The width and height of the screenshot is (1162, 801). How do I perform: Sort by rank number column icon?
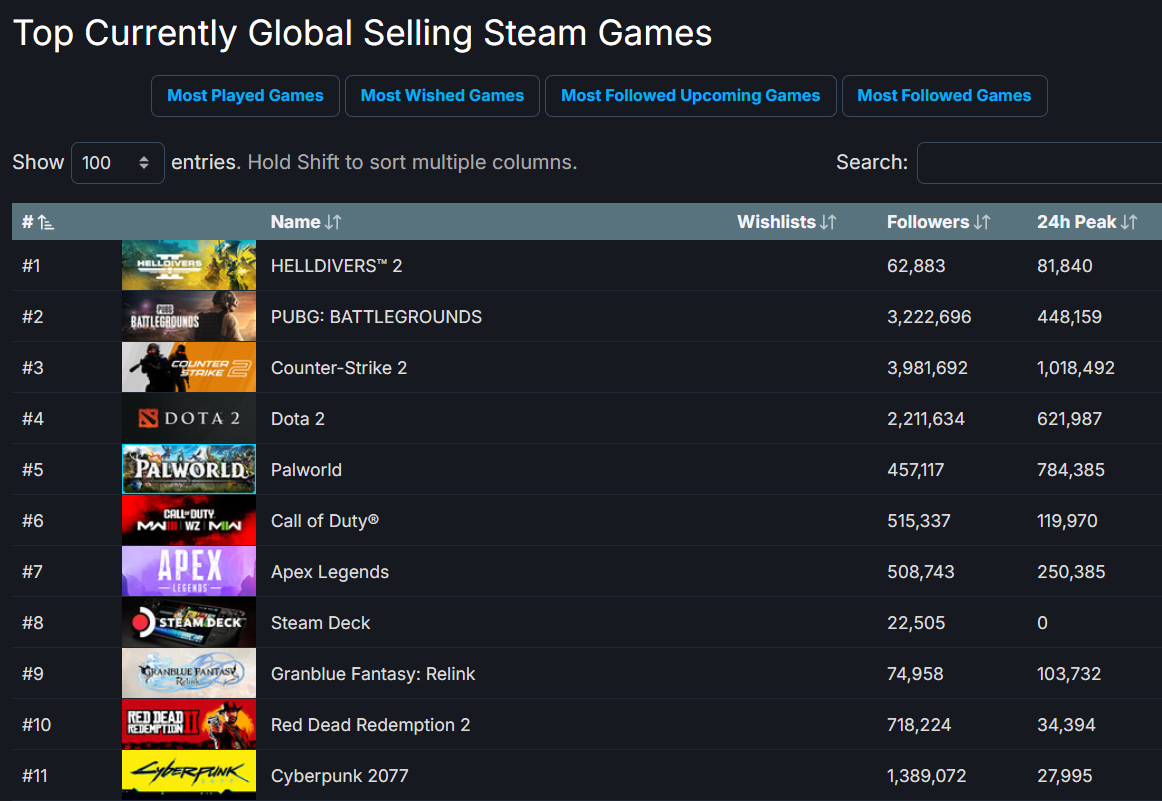[46, 222]
